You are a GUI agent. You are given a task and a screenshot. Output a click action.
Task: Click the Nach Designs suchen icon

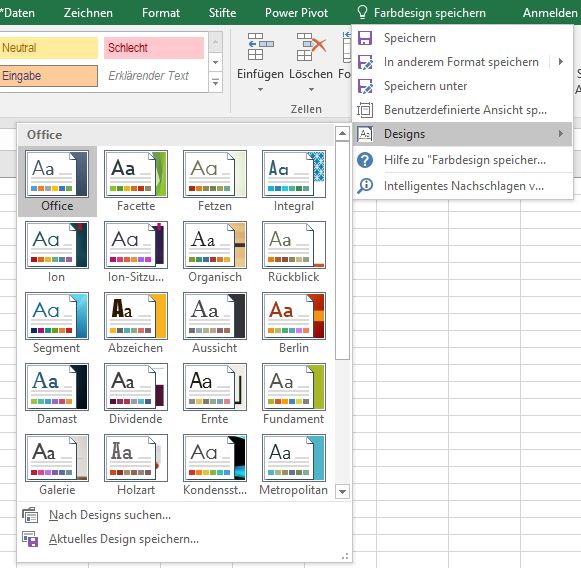tap(30, 515)
